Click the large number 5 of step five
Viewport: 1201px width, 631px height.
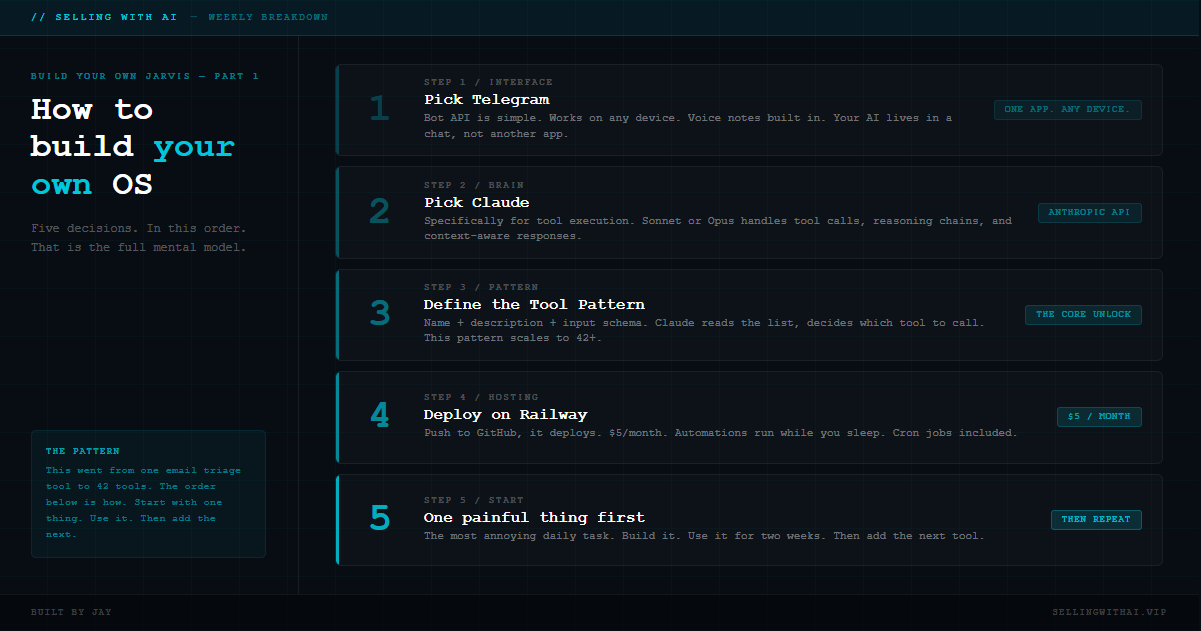pyautogui.click(x=379, y=520)
